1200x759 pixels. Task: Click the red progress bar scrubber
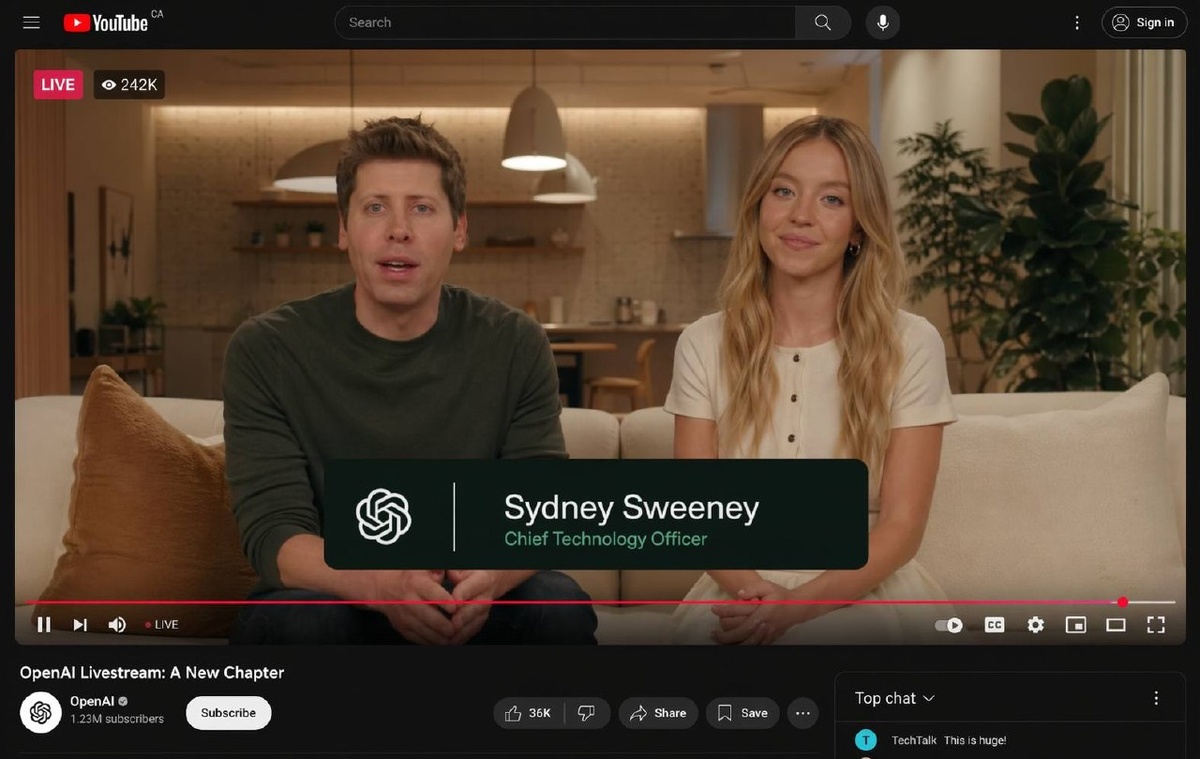(x=1122, y=602)
